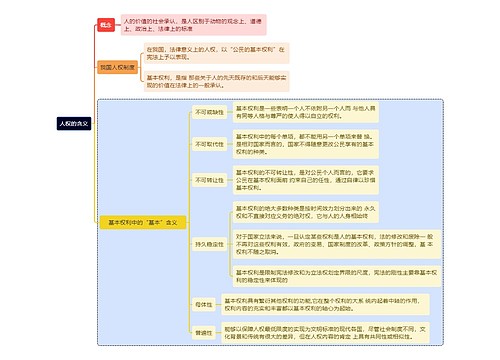Click the note starting 基本权利，是指
This screenshot has width=500, height=360.
216,81
